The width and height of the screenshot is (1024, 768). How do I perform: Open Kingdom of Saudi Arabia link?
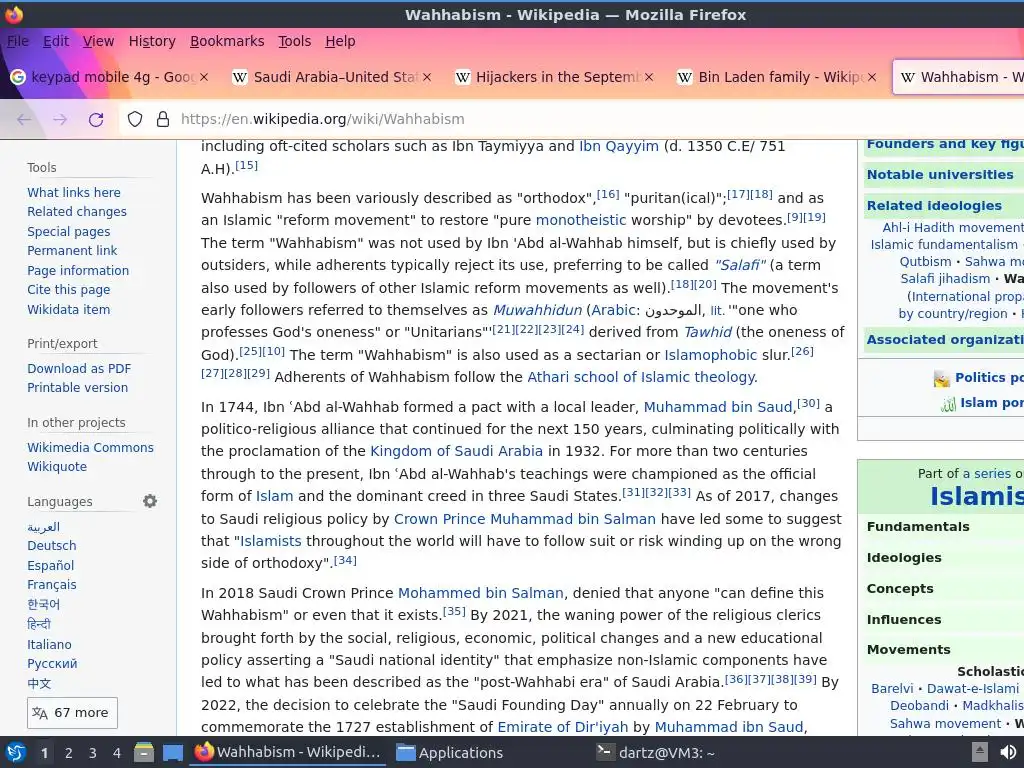(456, 451)
